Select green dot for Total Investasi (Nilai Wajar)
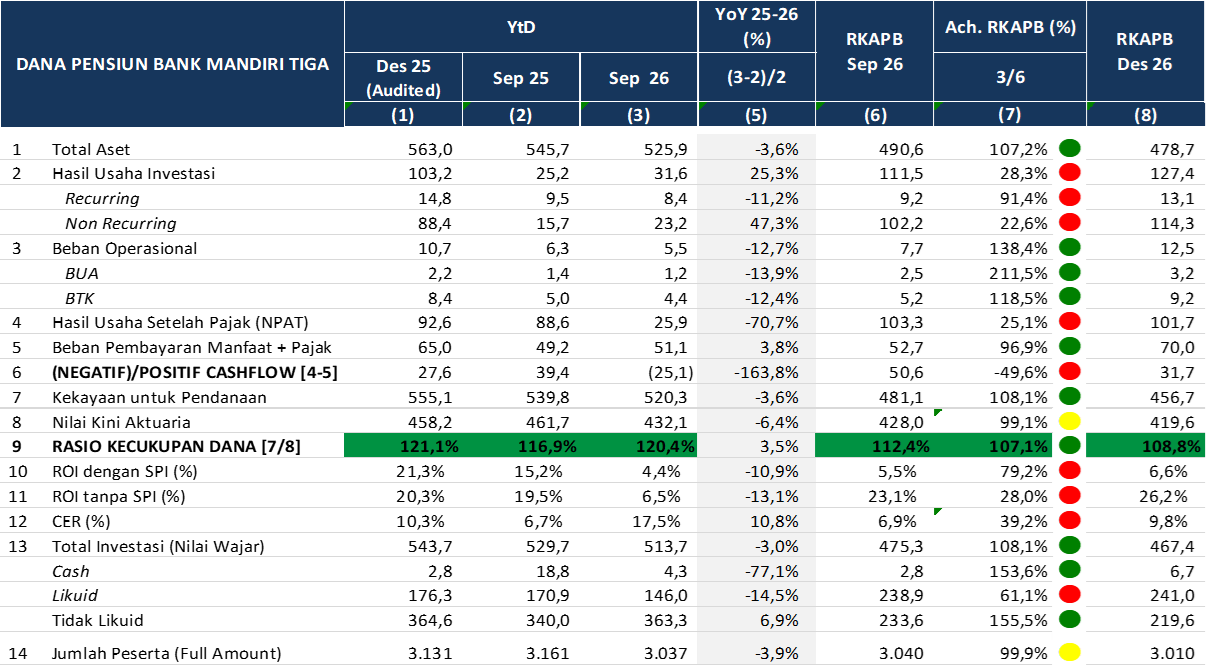Screen dimensions: 1206x670 click(x=1069, y=546)
